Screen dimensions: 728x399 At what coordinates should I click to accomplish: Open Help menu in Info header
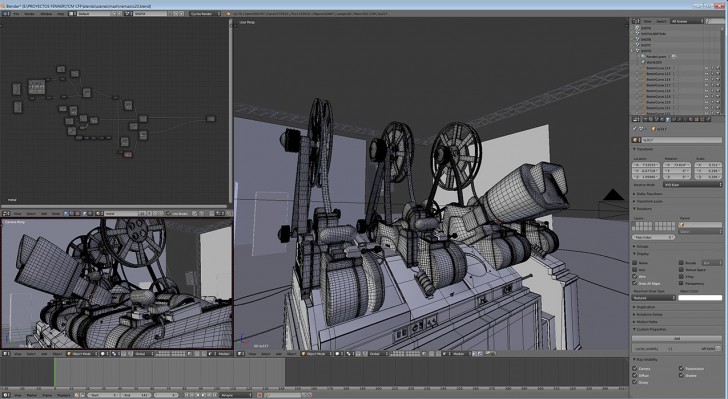tap(60, 14)
